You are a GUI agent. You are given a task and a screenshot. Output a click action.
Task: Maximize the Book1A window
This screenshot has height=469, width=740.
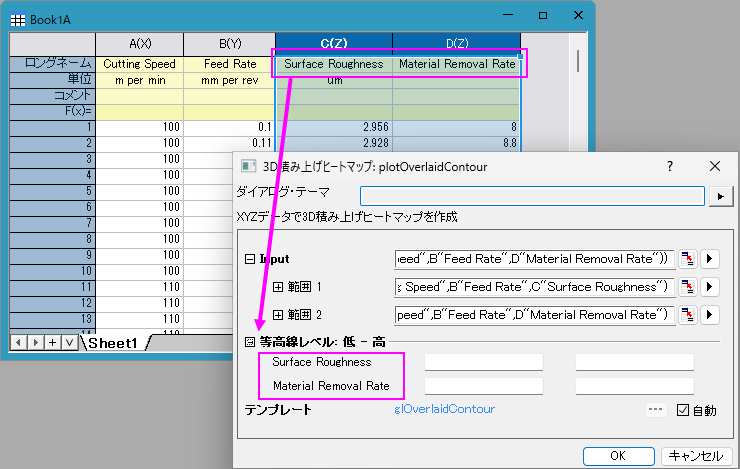tap(543, 16)
